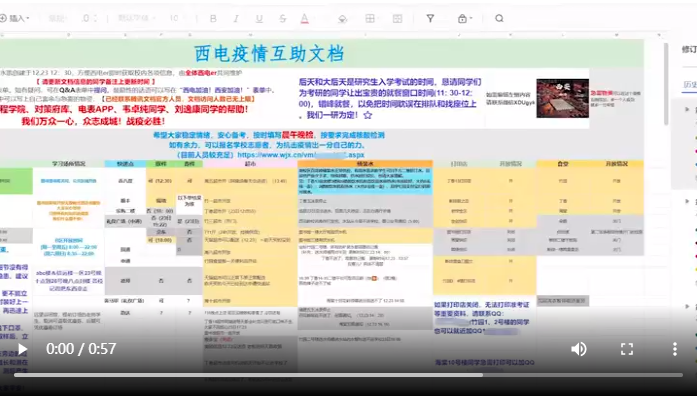Screen dimensions: 697x396
Task: Toggle bold formatting
Action: [x=213, y=19]
